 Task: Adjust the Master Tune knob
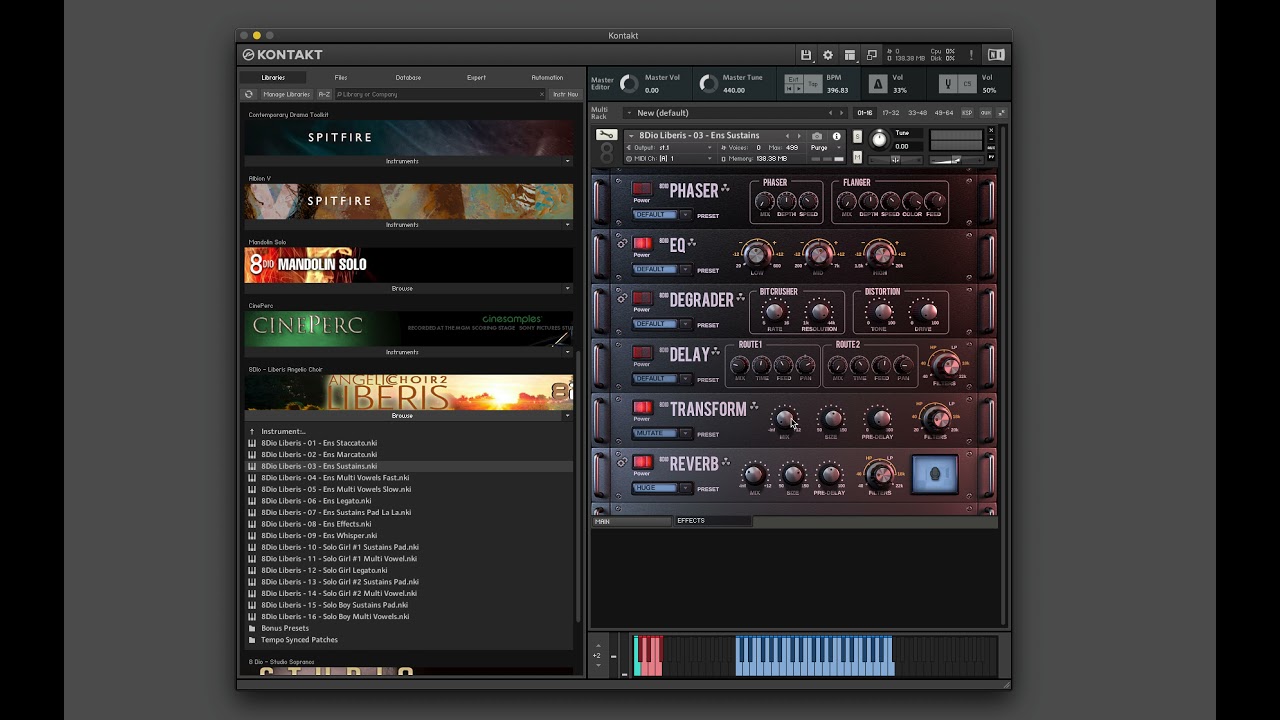pyautogui.click(x=708, y=84)
